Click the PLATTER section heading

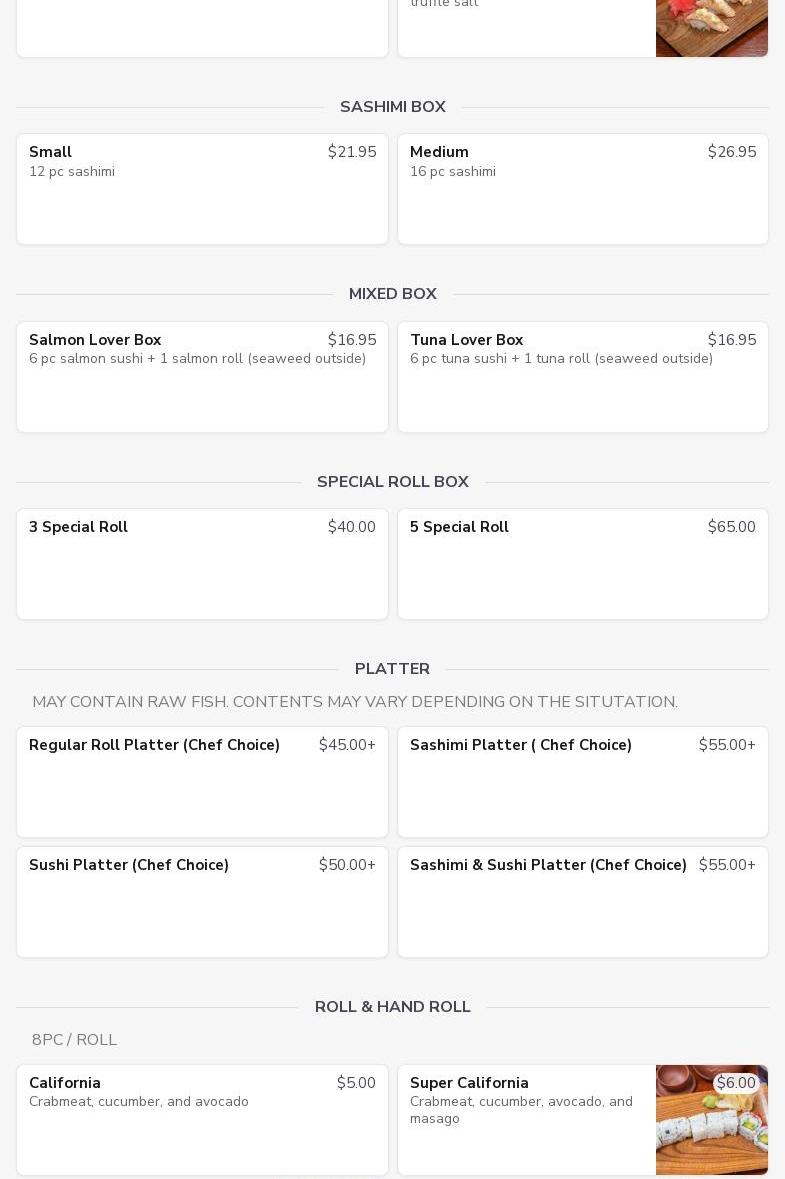(392, 669)
